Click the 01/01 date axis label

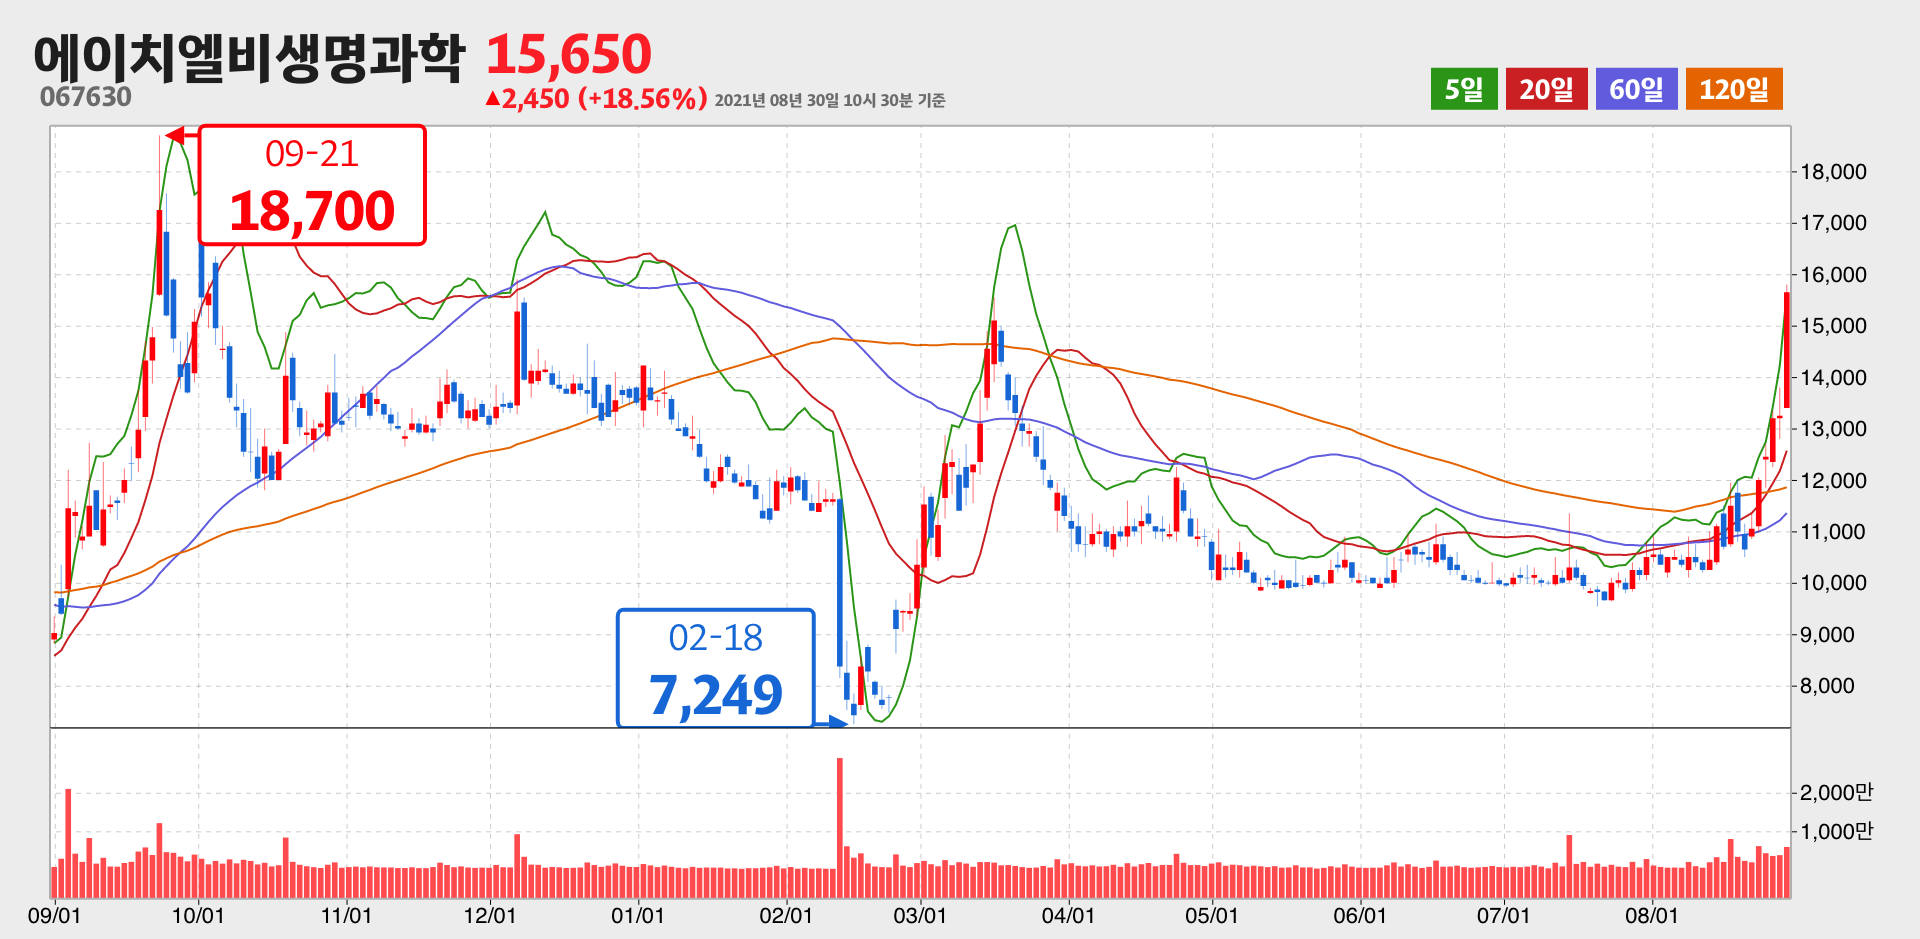[x=638, y=915]
